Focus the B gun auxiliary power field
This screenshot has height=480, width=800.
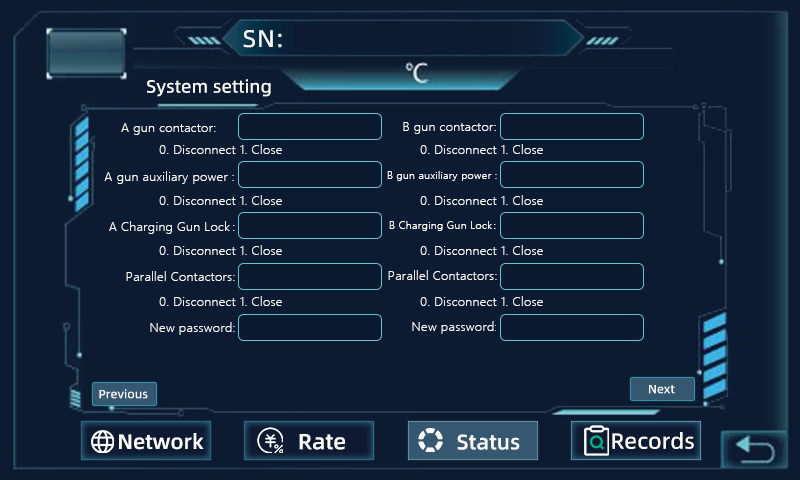tap(571, 175)
